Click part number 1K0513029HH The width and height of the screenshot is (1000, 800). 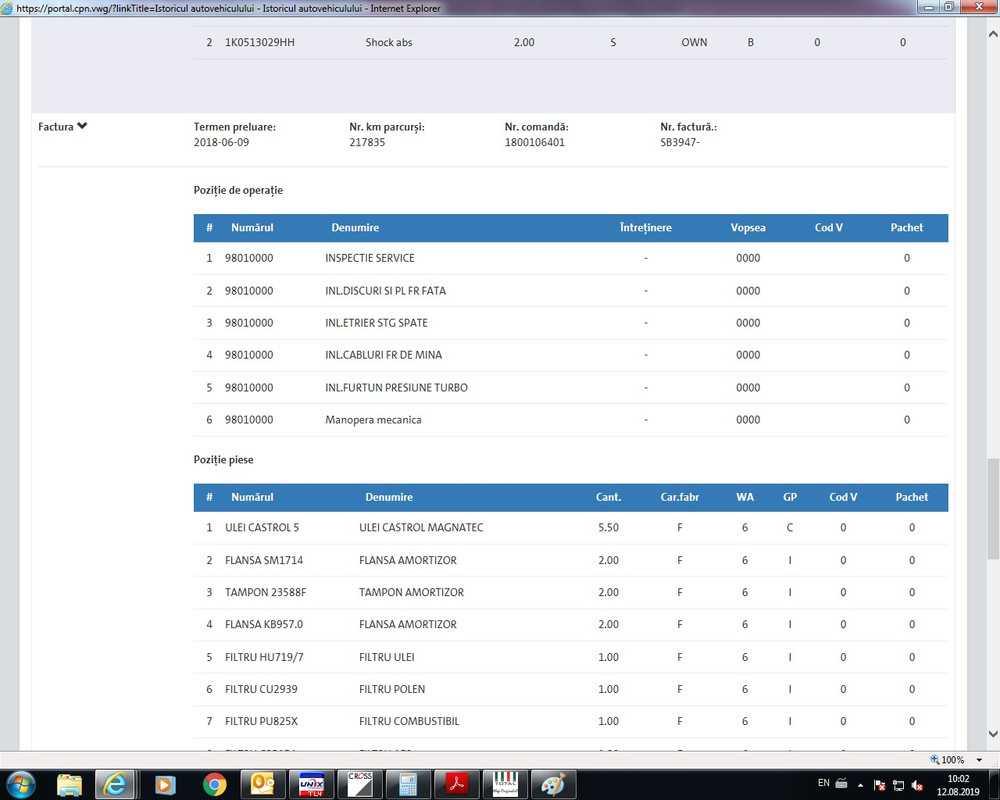pyautogui.click(x=260, y=43)
